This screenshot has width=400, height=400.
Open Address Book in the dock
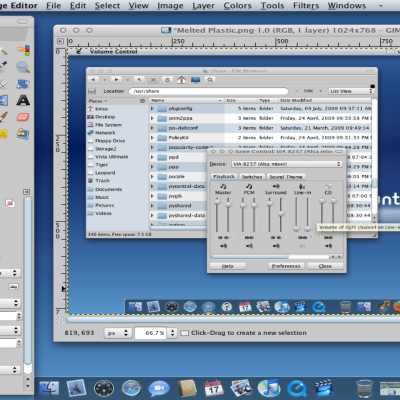(x=186, y=388)
